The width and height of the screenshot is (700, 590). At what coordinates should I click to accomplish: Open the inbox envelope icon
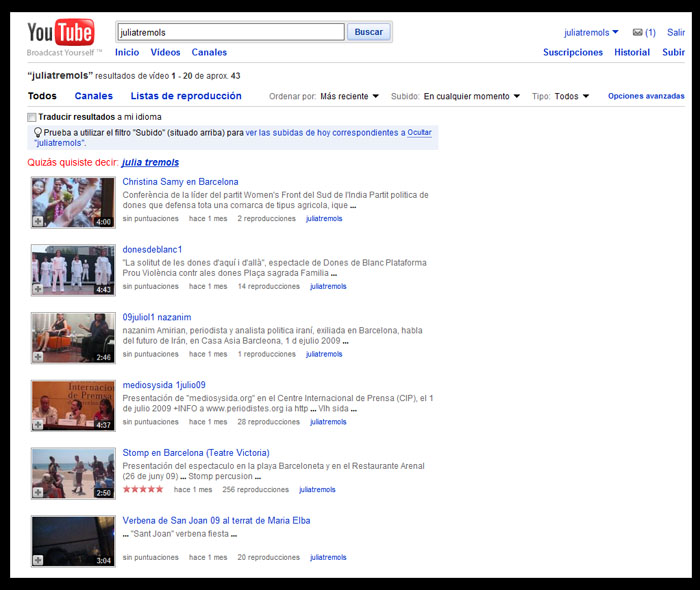[x=638, y=32]
